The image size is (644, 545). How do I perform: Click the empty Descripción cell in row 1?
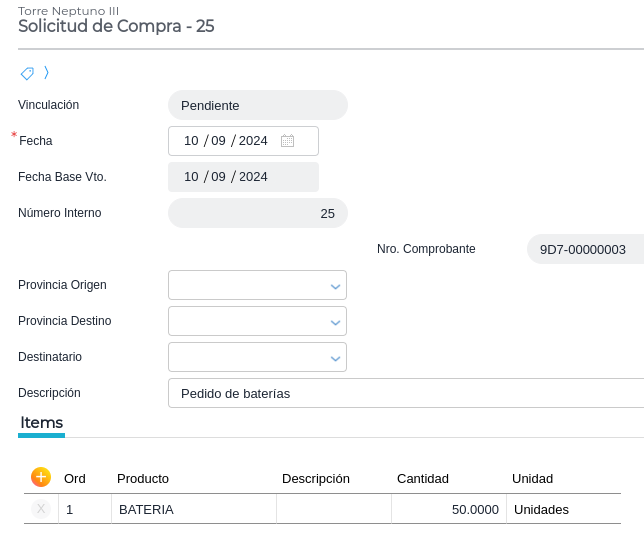point(333,509)
